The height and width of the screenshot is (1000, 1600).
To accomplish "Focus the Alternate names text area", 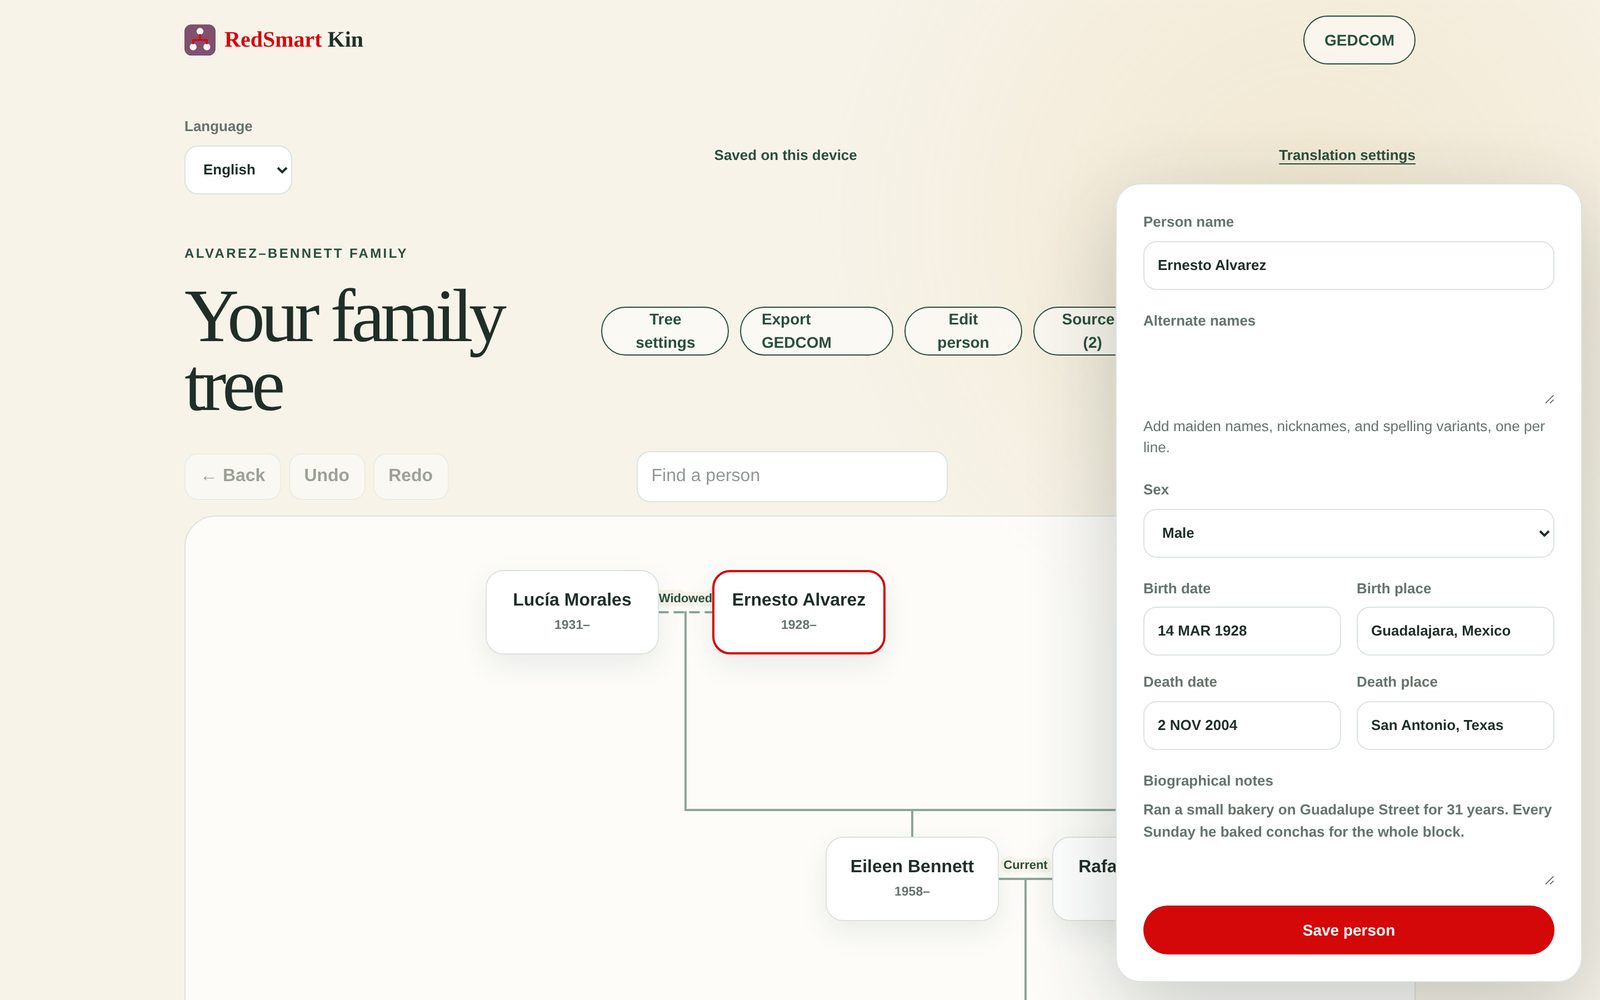I will 1348,373.
